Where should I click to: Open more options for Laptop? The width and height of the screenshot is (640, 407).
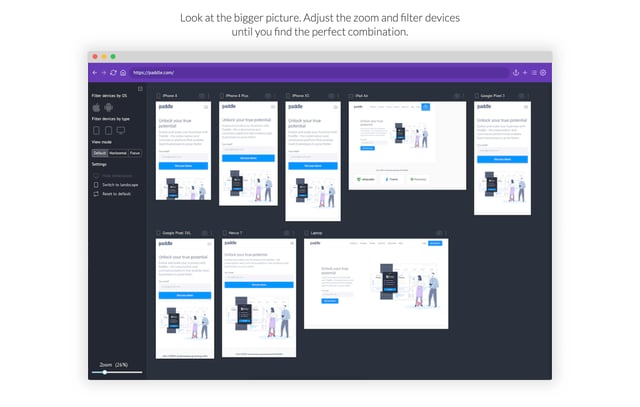pyautogui.click(x=446, y=233)
